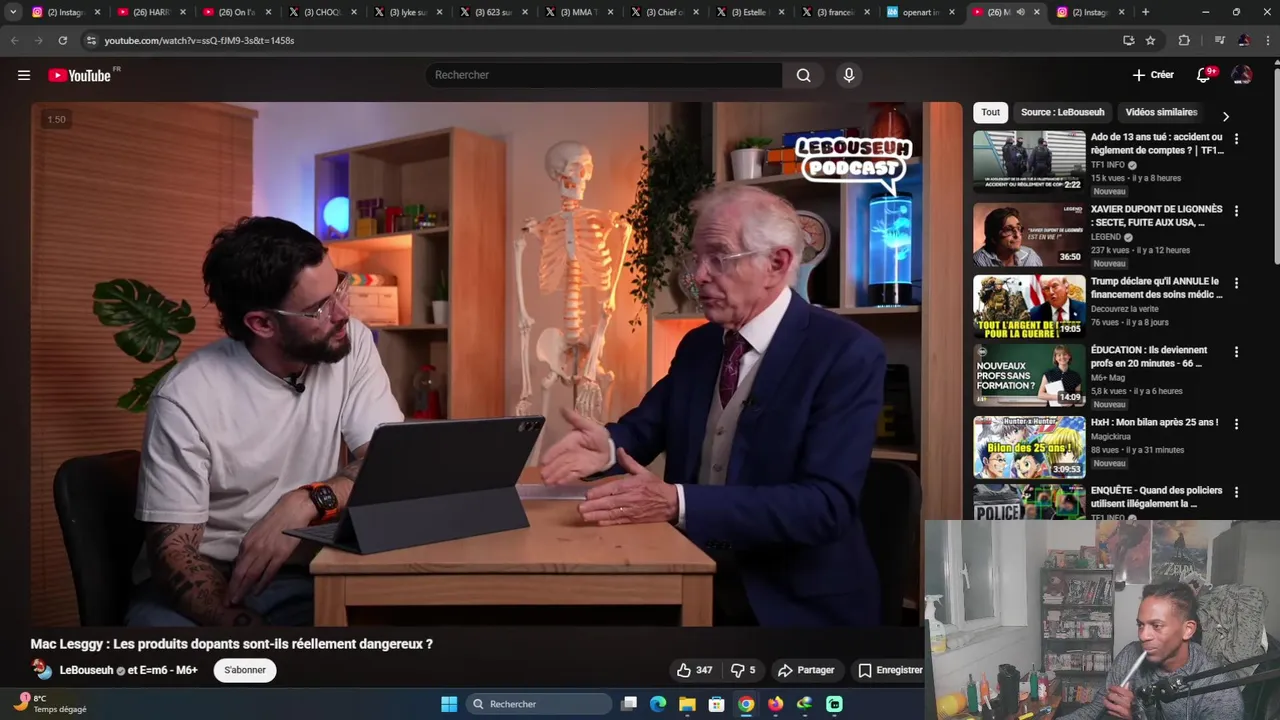Show next filter chips with right arrow

(x=1225, y=116)
